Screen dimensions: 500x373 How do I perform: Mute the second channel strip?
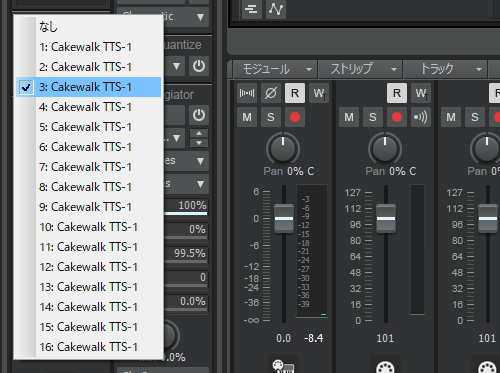[349, 117]
